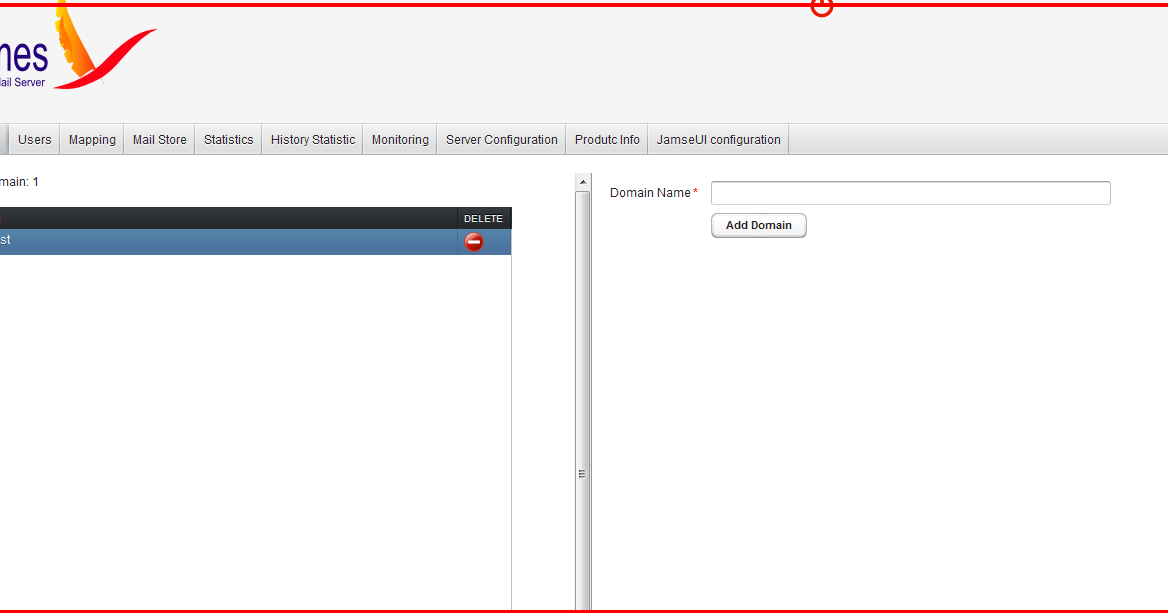The image size is (1168, 613).
Task: Click the scrollbar up arrow
Action: 583,180
